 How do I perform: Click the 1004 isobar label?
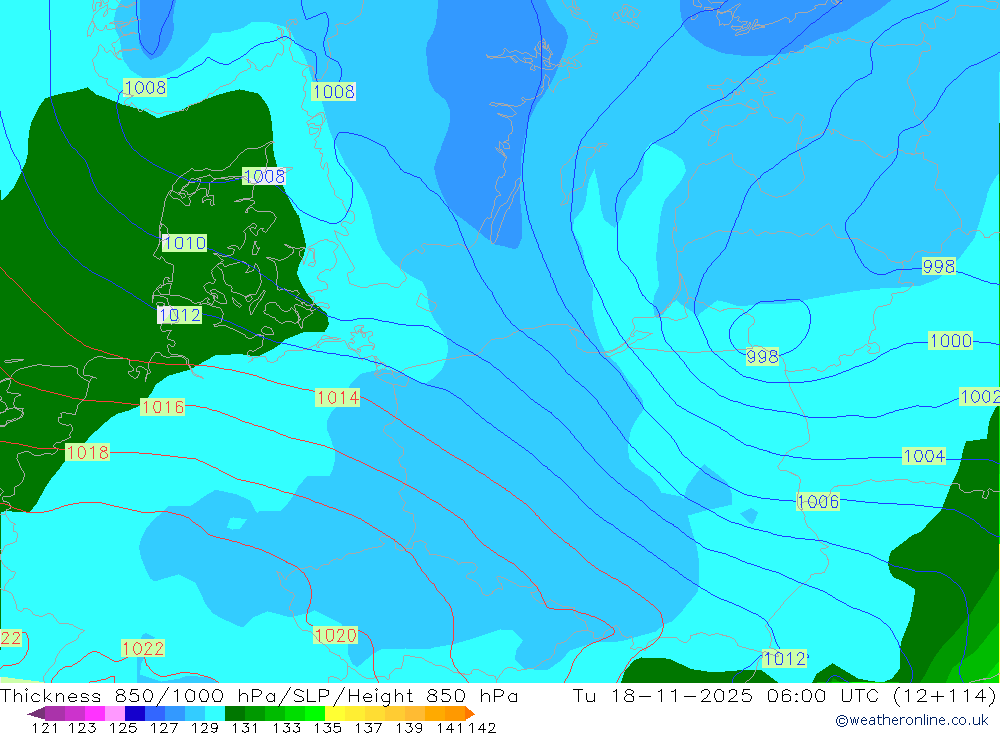click(924, 456)
